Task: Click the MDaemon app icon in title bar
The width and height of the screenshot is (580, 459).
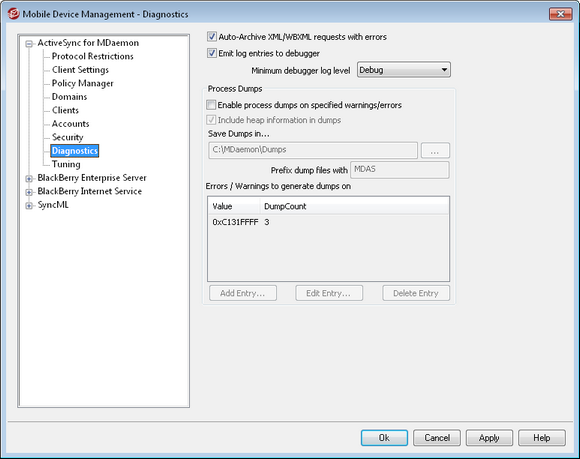Action: click(x=13, y=14)
